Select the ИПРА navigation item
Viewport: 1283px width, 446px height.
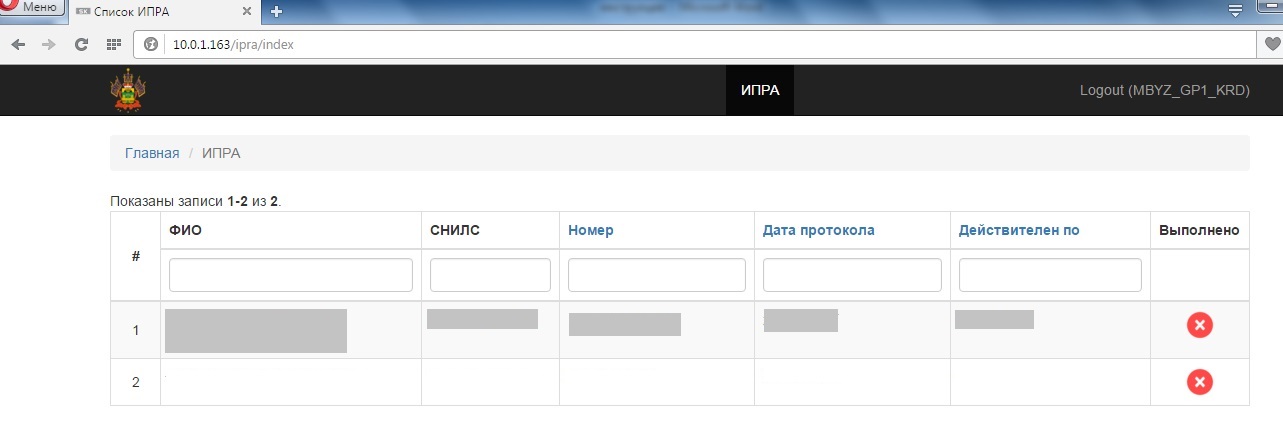click(759, 90)
